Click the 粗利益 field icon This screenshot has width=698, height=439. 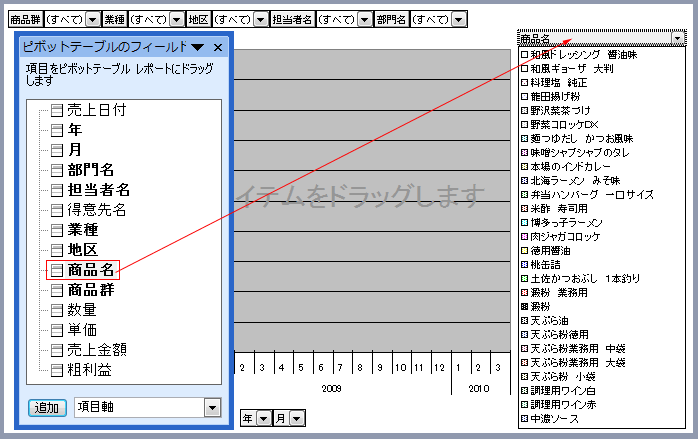tap(57, 370)
